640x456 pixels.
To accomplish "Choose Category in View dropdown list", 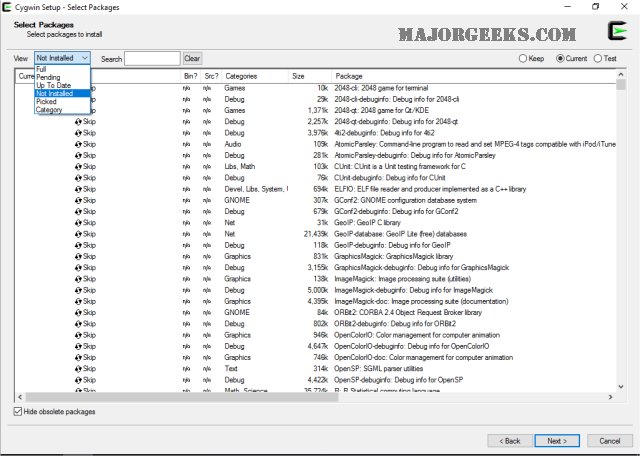I will pos(62,109).
